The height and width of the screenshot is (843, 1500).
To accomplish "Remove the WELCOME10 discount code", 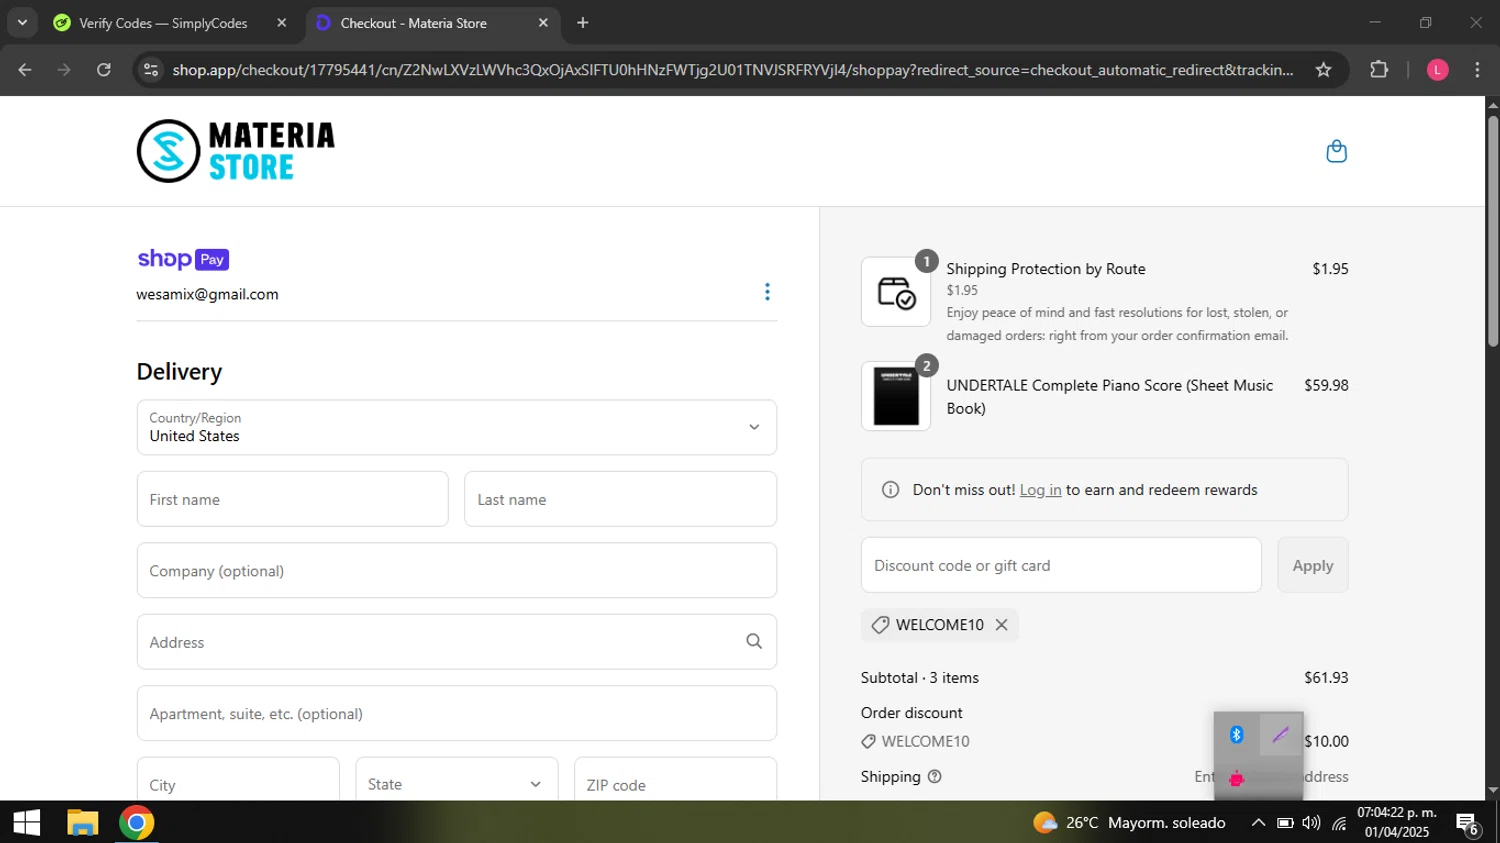I will [1001, 625].
